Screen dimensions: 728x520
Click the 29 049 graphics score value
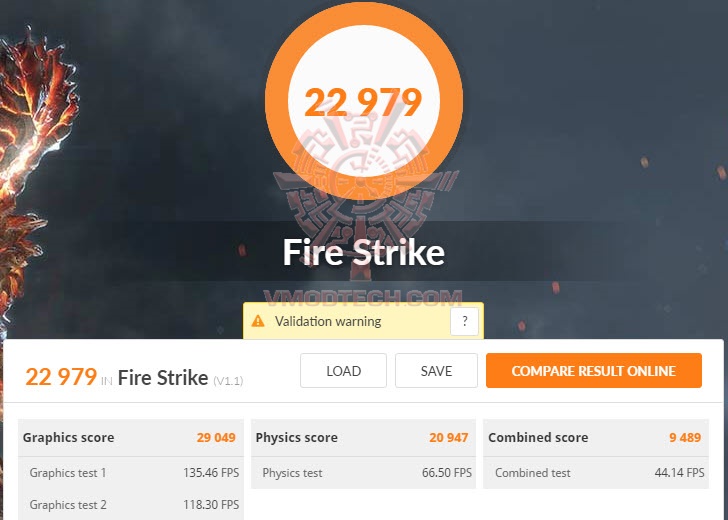(216, 437)
